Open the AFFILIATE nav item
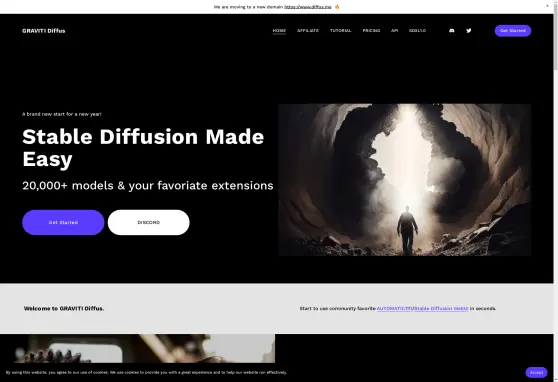Viewport: 558px width, 382px height. point(308,31)
